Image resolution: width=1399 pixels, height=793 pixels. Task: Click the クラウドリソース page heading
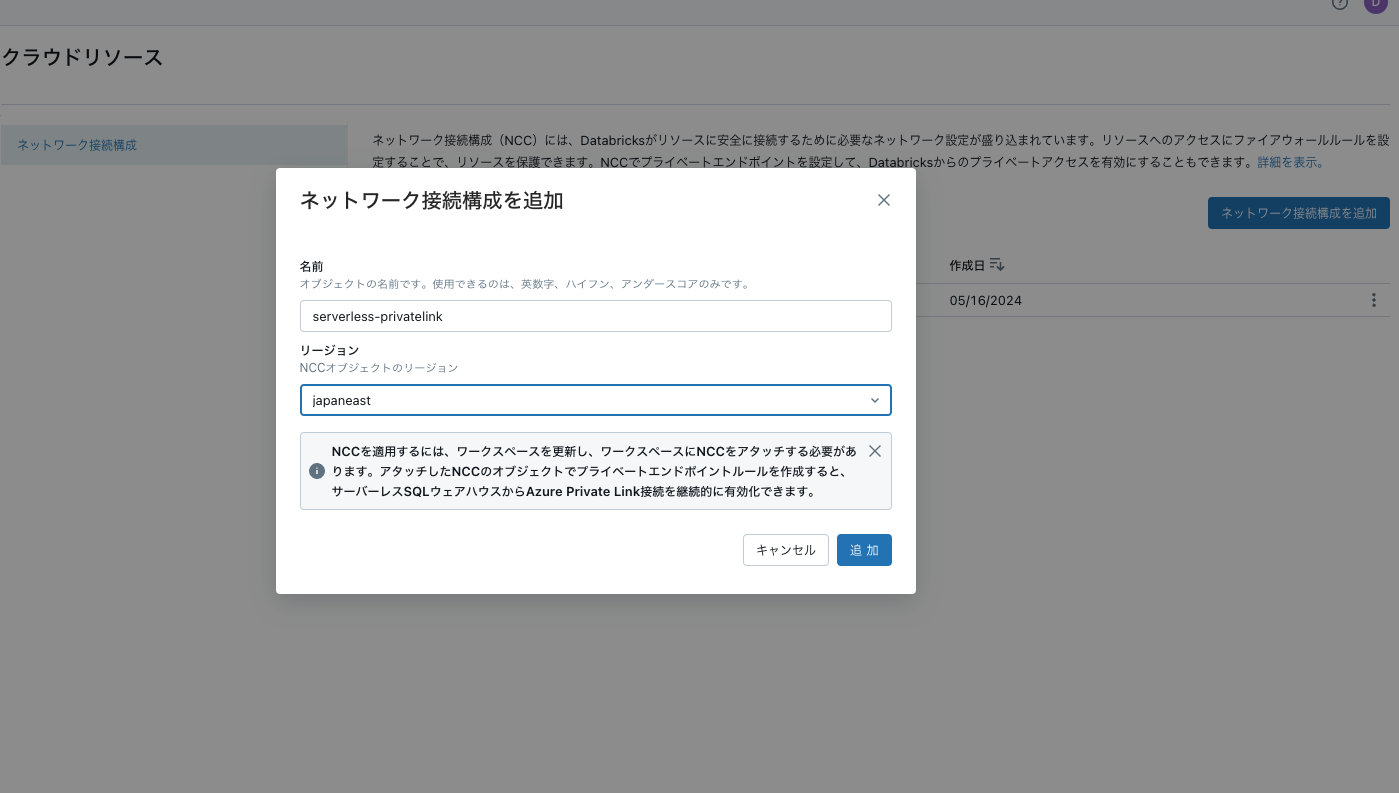[82, 57]
